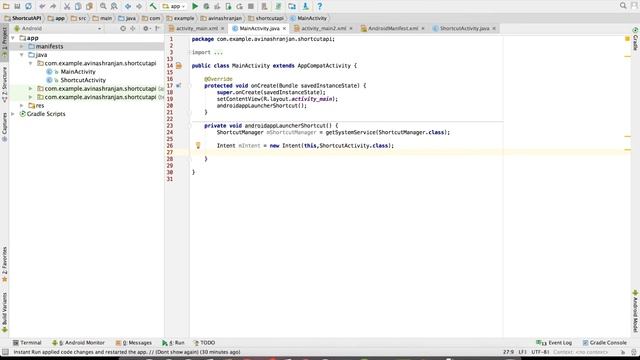Image resolution: width=640 pixels, height=360 pixels.
Task: Open the Android Monitor tool window
Action: pos(78,343)
